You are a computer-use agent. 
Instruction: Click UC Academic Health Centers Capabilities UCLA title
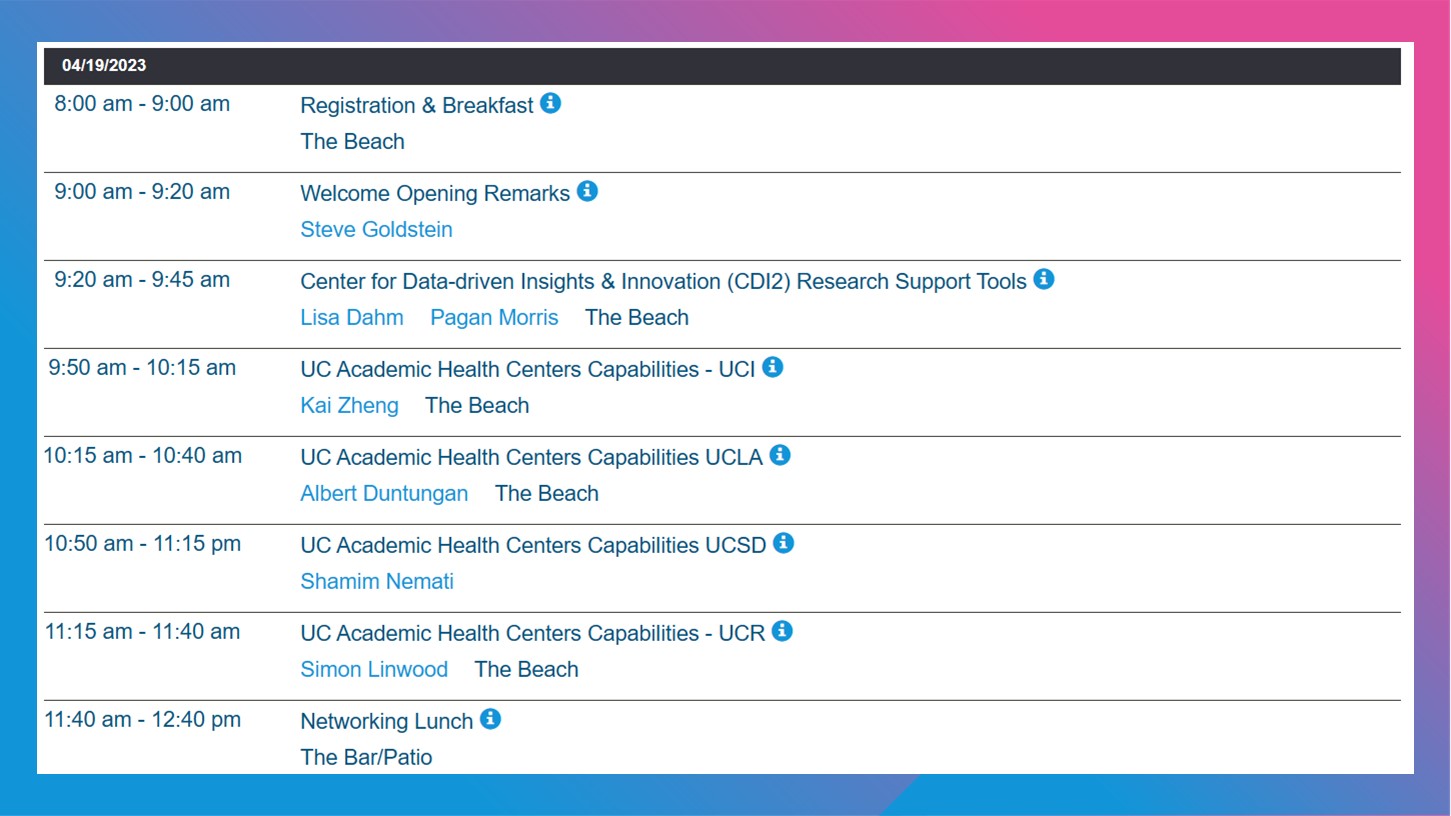[x=531, y=458]
